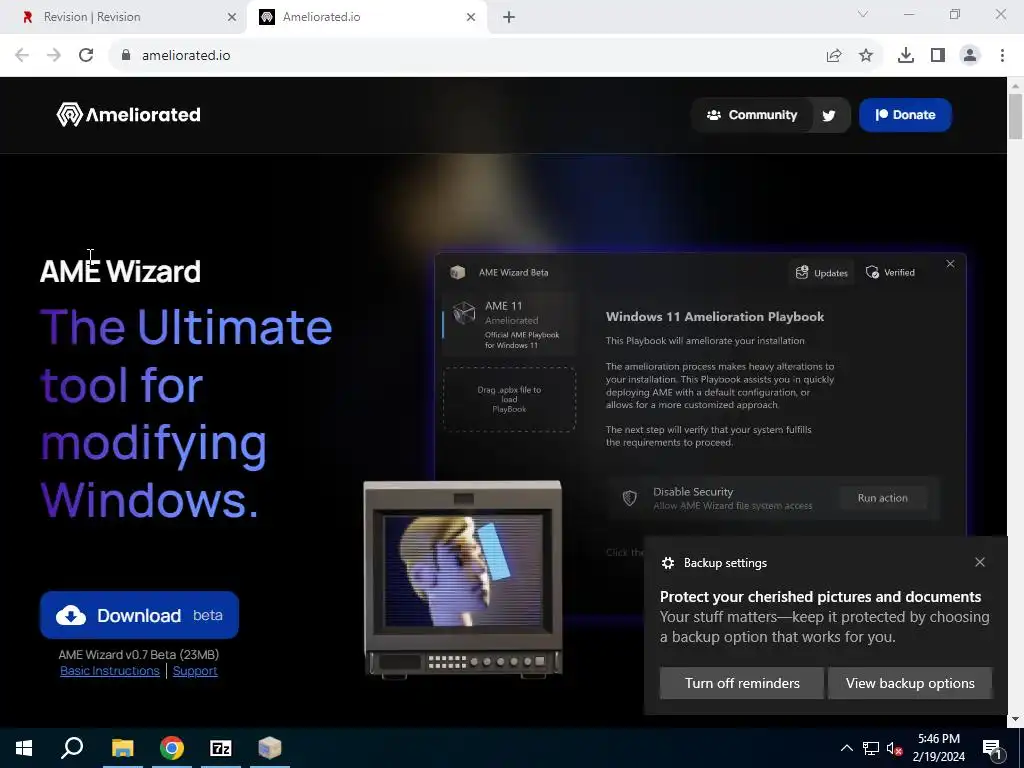Open Chrome's three-dot menu
Image resolution: width=1024 pixels, height=768 pixels.
(x=1002, y=56)
